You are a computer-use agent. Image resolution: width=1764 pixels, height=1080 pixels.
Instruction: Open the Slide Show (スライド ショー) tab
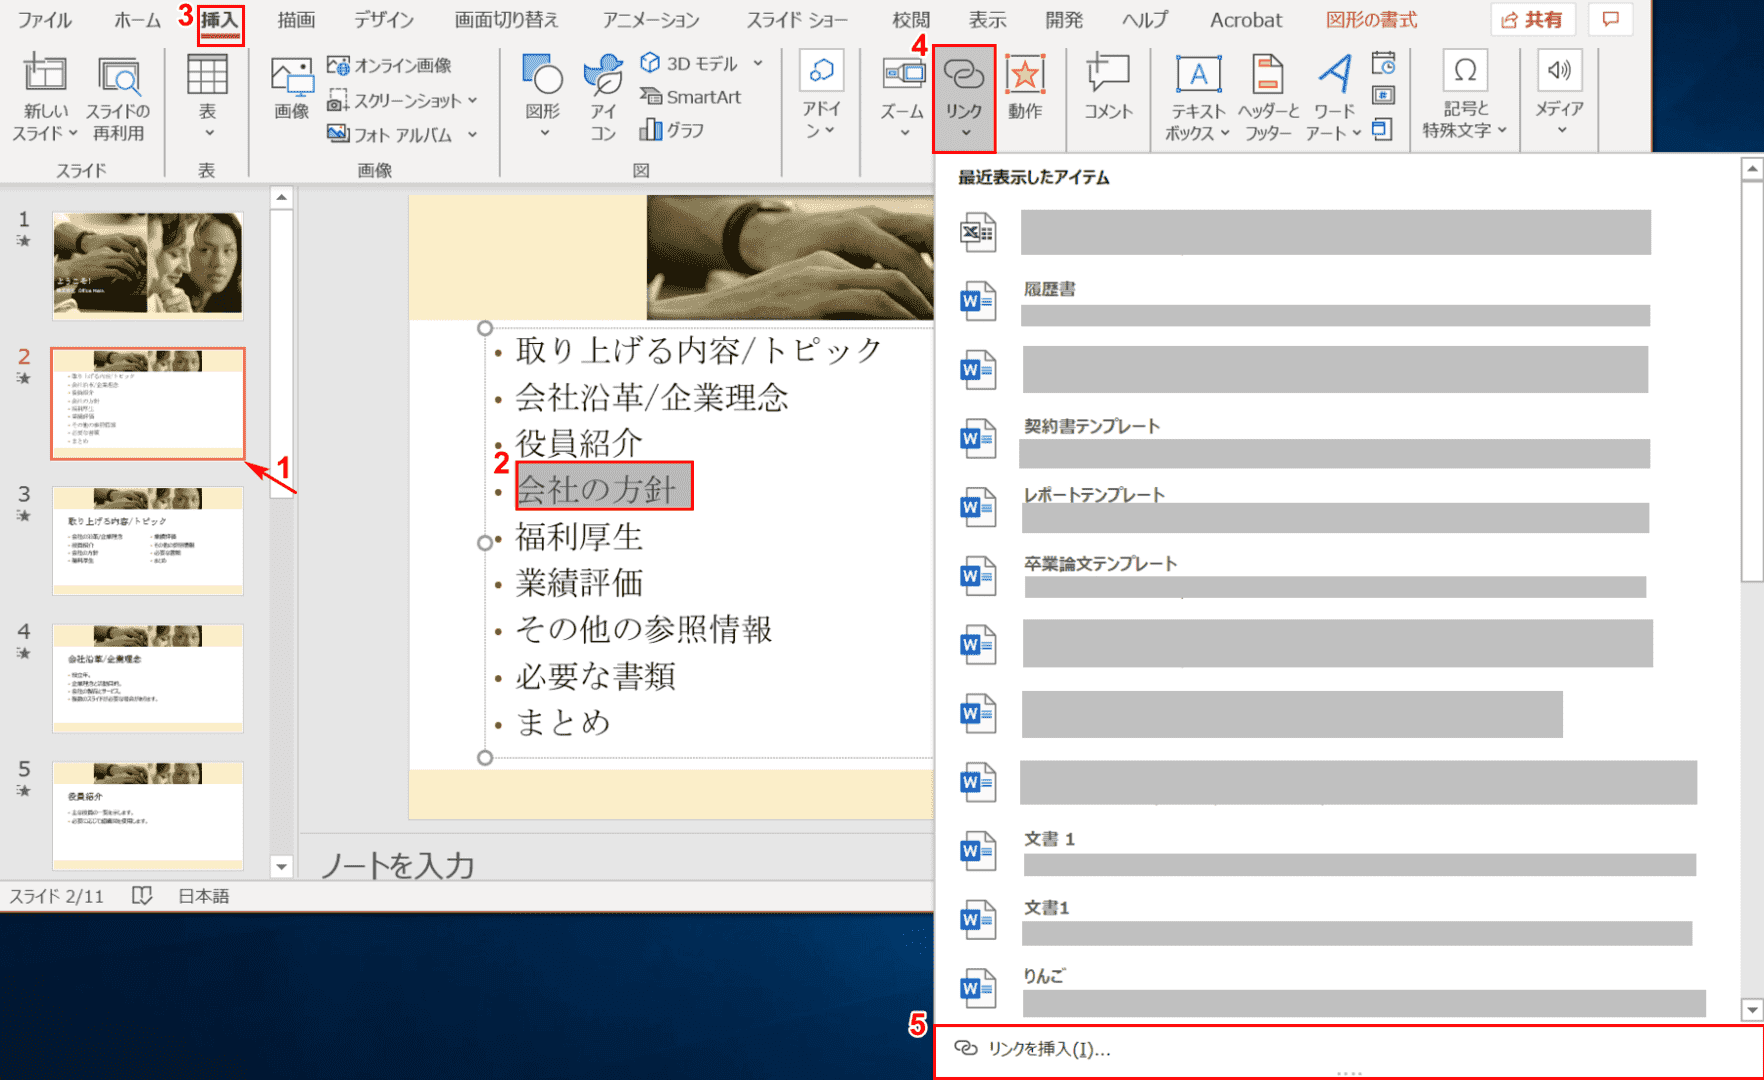[797, 20]
